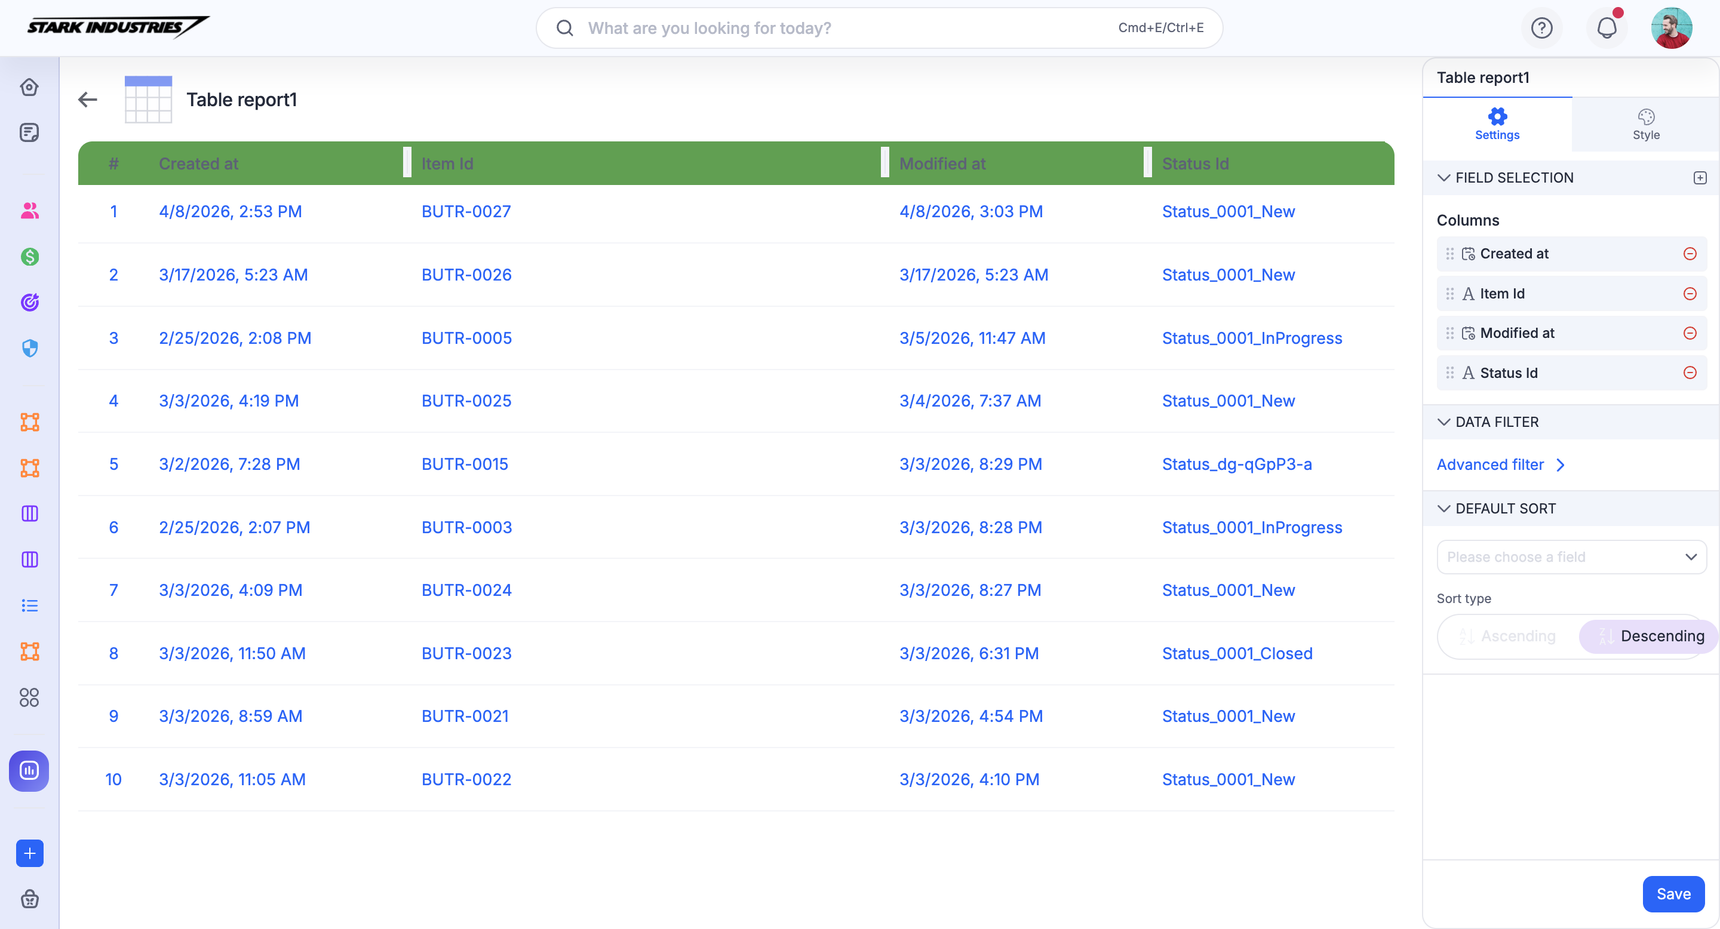Open the default sort field dropdown
Image resolution: width=1720 pixels, height=929 pixels.
coord(1571,557)
